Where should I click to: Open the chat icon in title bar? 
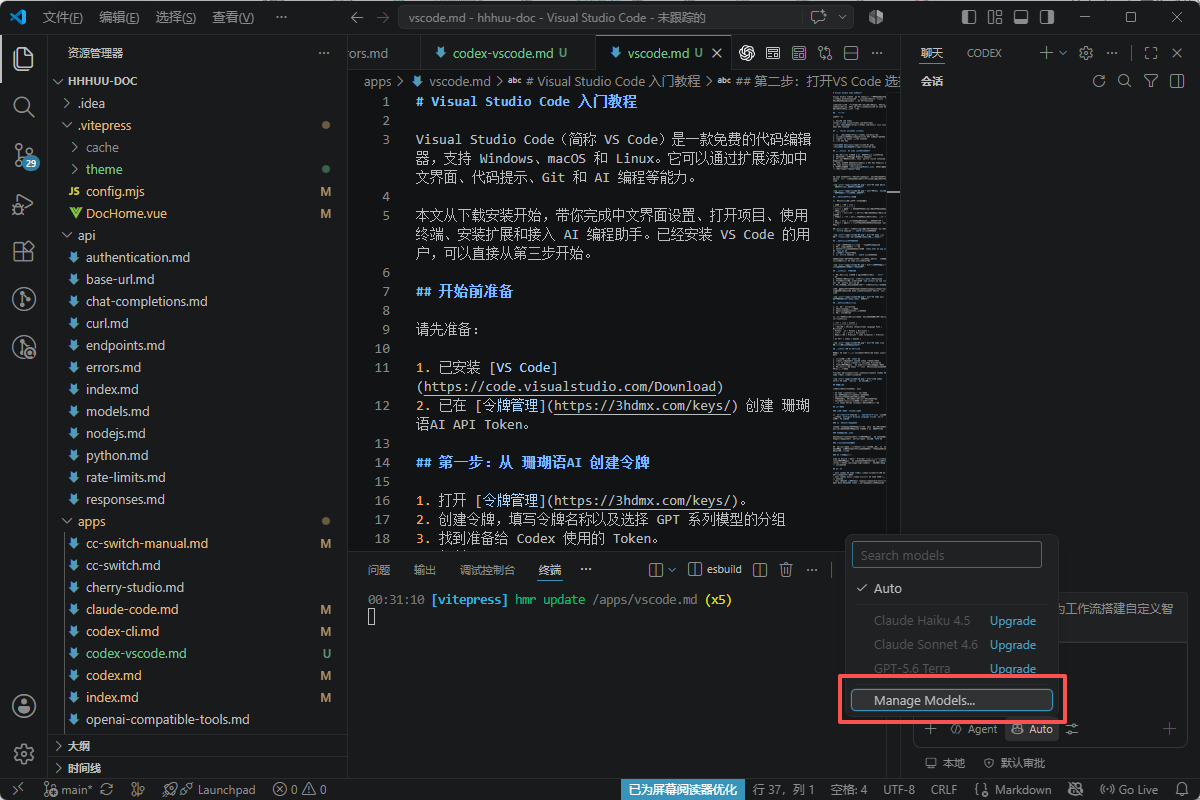pos(819,17)
